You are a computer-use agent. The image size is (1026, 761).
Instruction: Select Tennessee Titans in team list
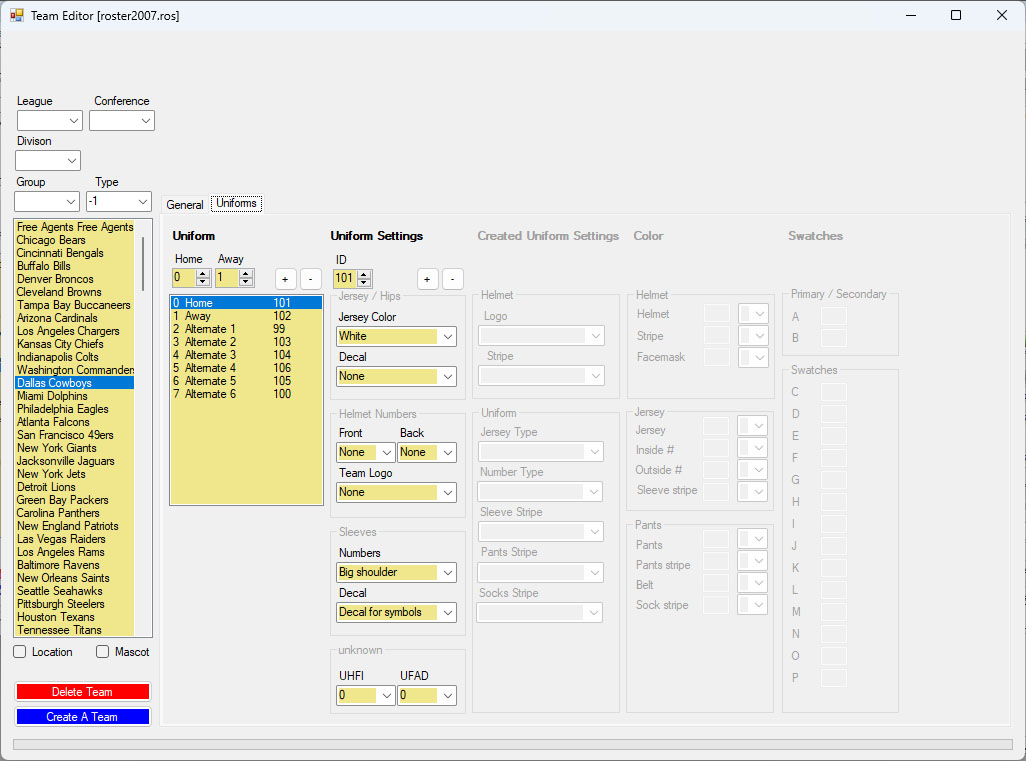(x=75, y=630)
